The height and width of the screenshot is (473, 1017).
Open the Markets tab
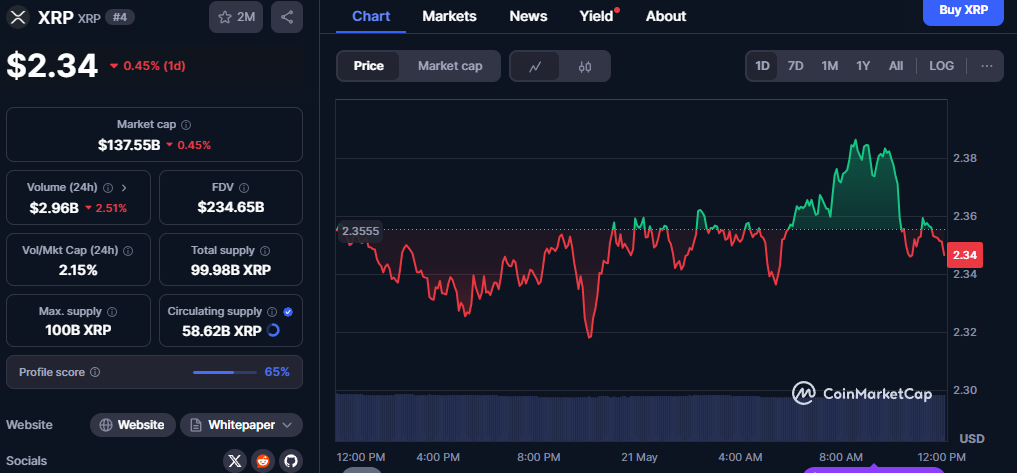tap(449, 16)
